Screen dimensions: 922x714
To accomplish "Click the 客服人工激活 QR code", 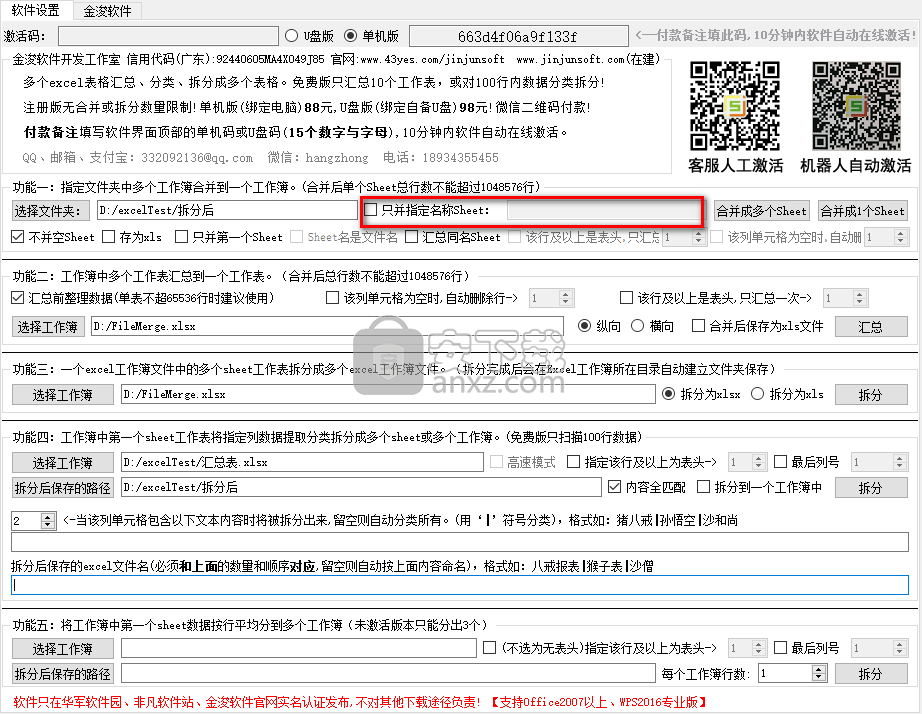I will point(734,105).
